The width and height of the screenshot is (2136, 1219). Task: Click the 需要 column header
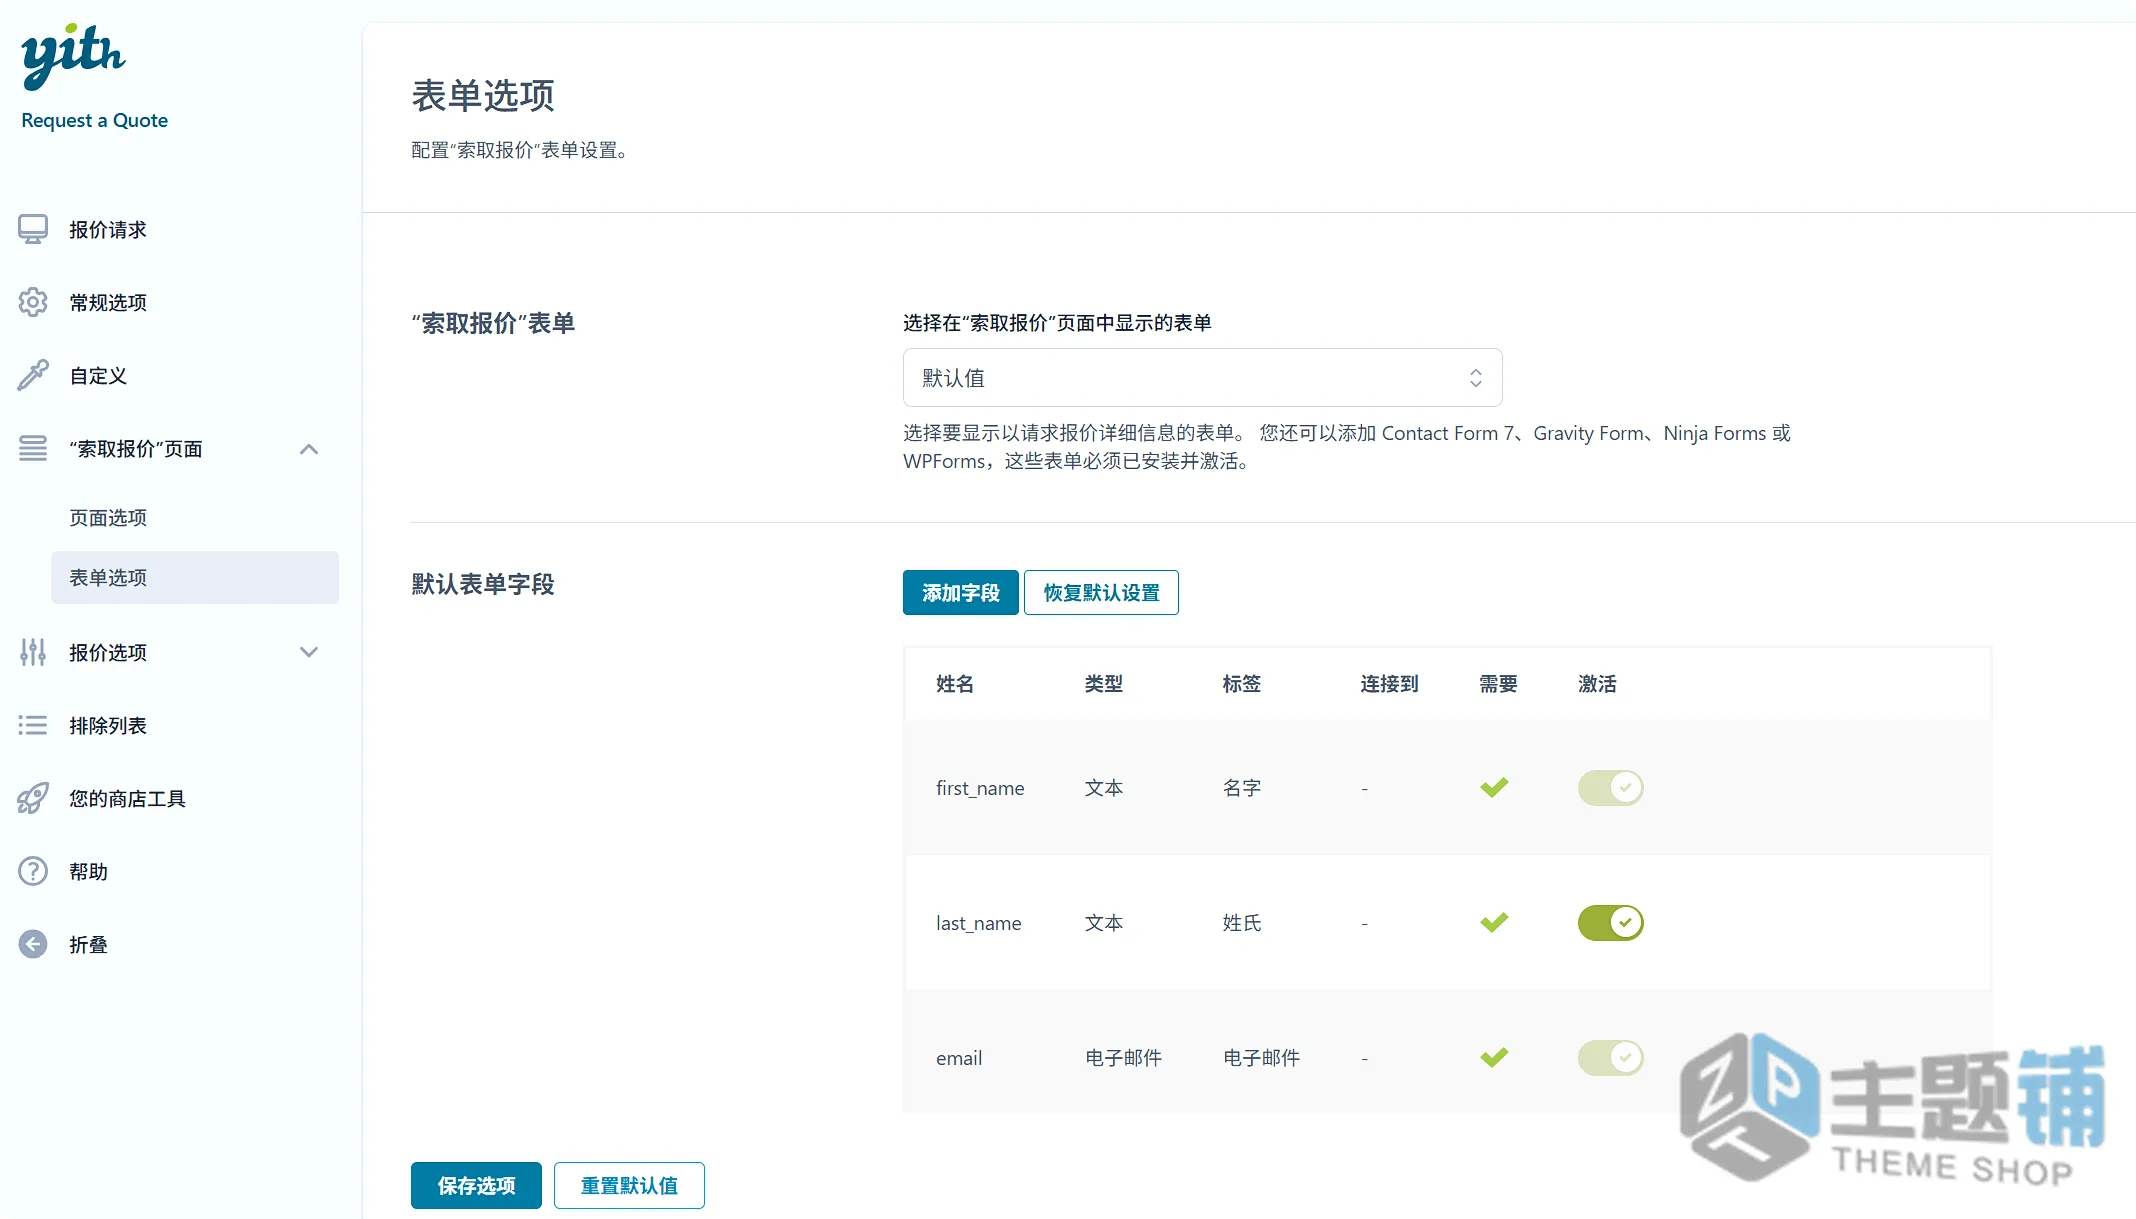[1499, 684]
